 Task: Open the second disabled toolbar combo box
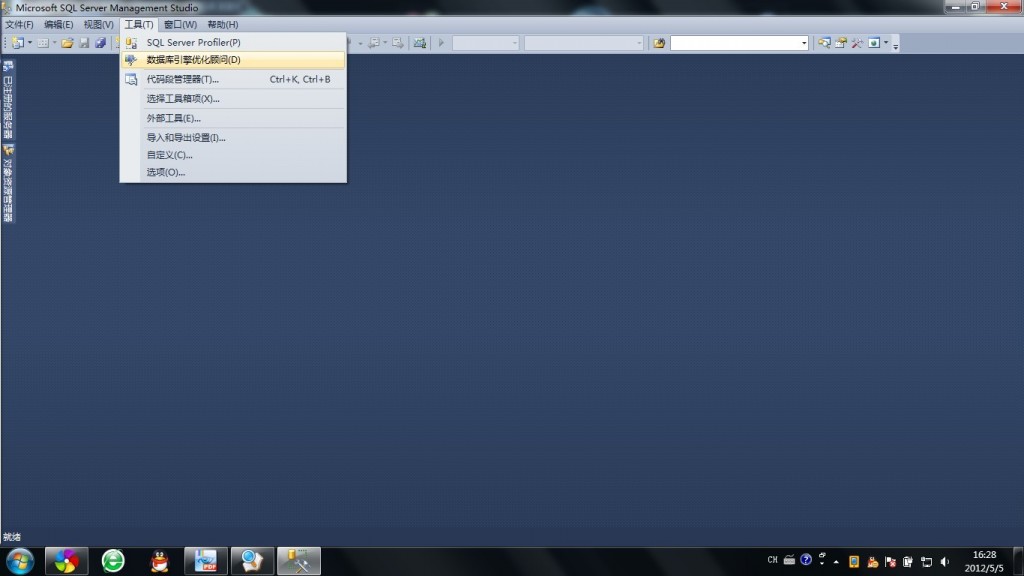pyautogui.click(x=584, y=43)
